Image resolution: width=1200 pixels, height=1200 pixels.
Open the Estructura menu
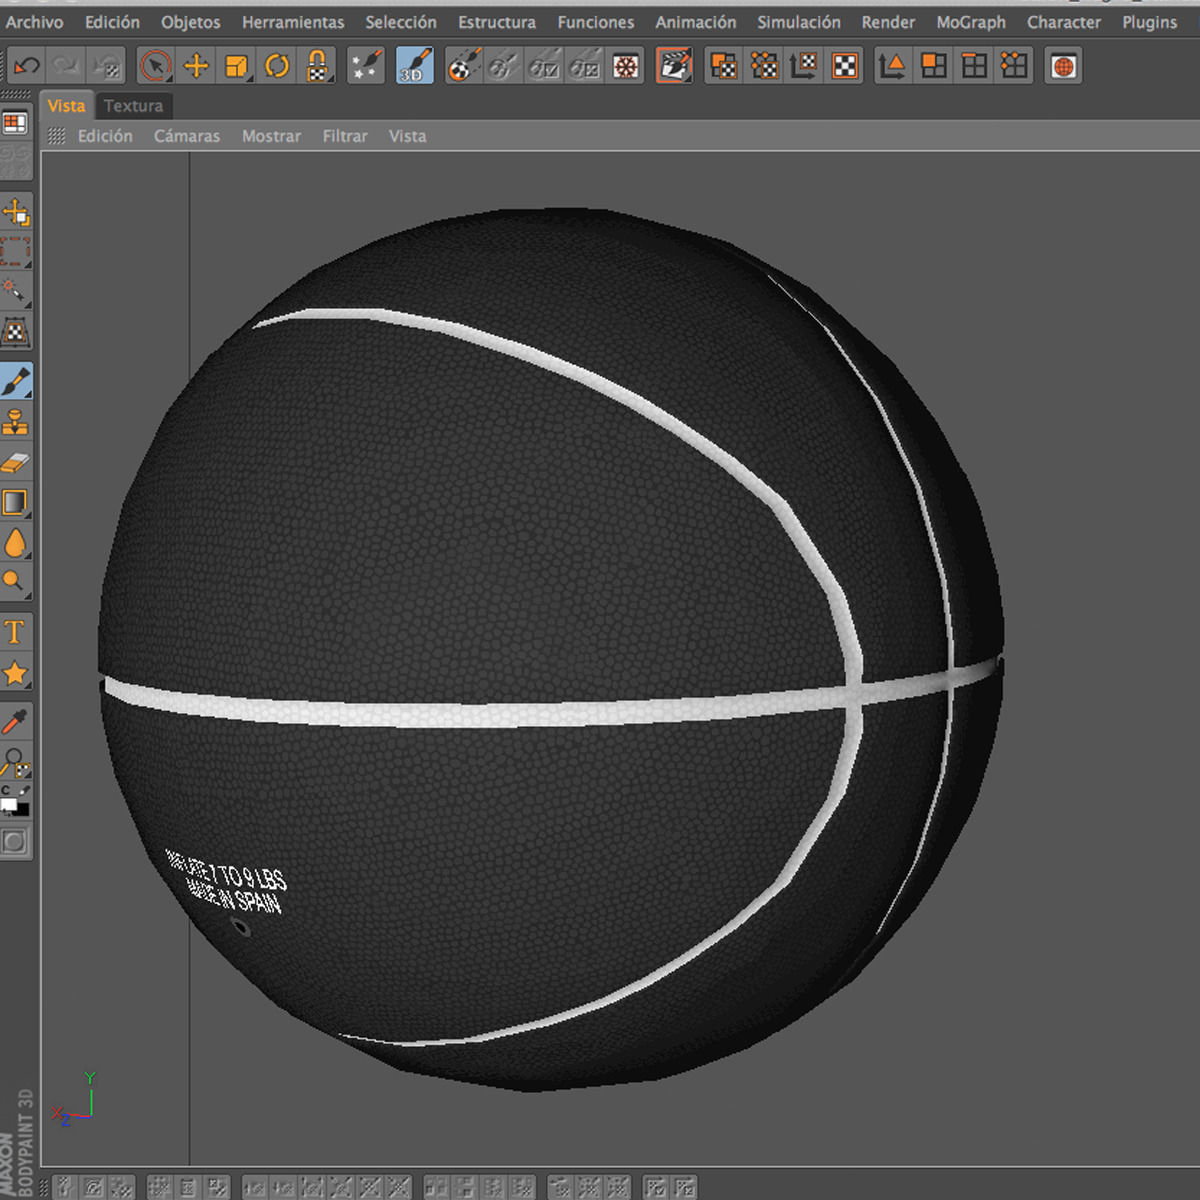click(497, 22)
